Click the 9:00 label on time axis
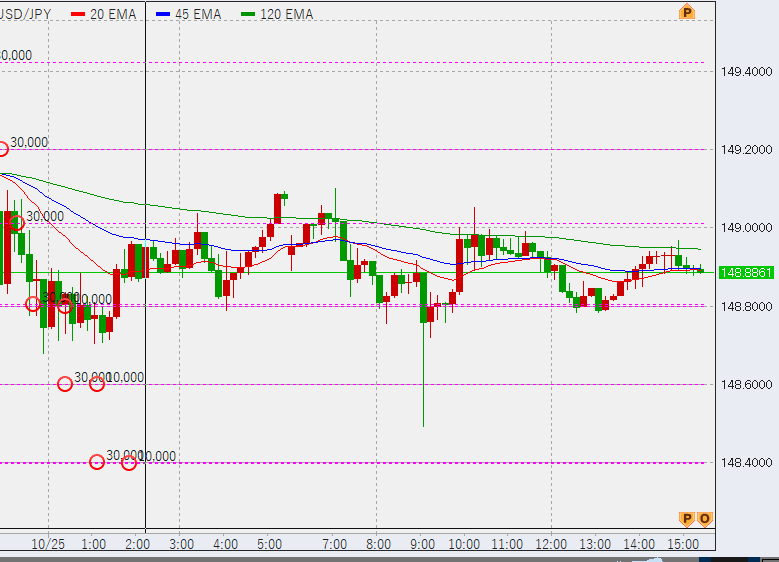Screen dimensions: 779x562 [422, 544]
